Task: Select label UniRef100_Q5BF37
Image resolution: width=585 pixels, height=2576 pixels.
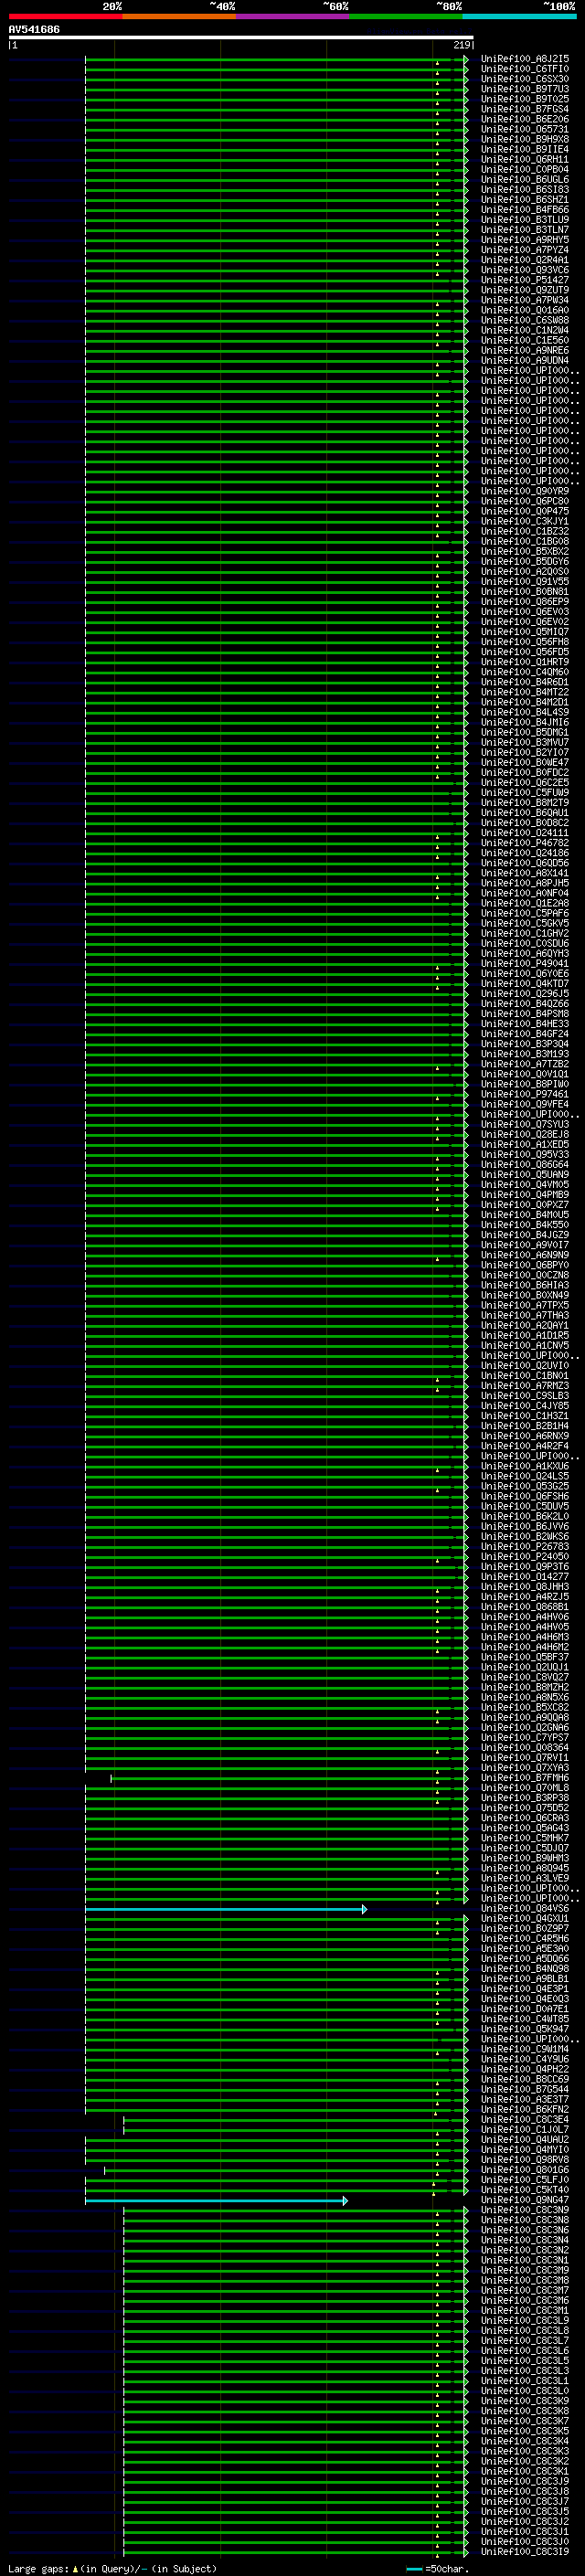Action: point(525,1657)
